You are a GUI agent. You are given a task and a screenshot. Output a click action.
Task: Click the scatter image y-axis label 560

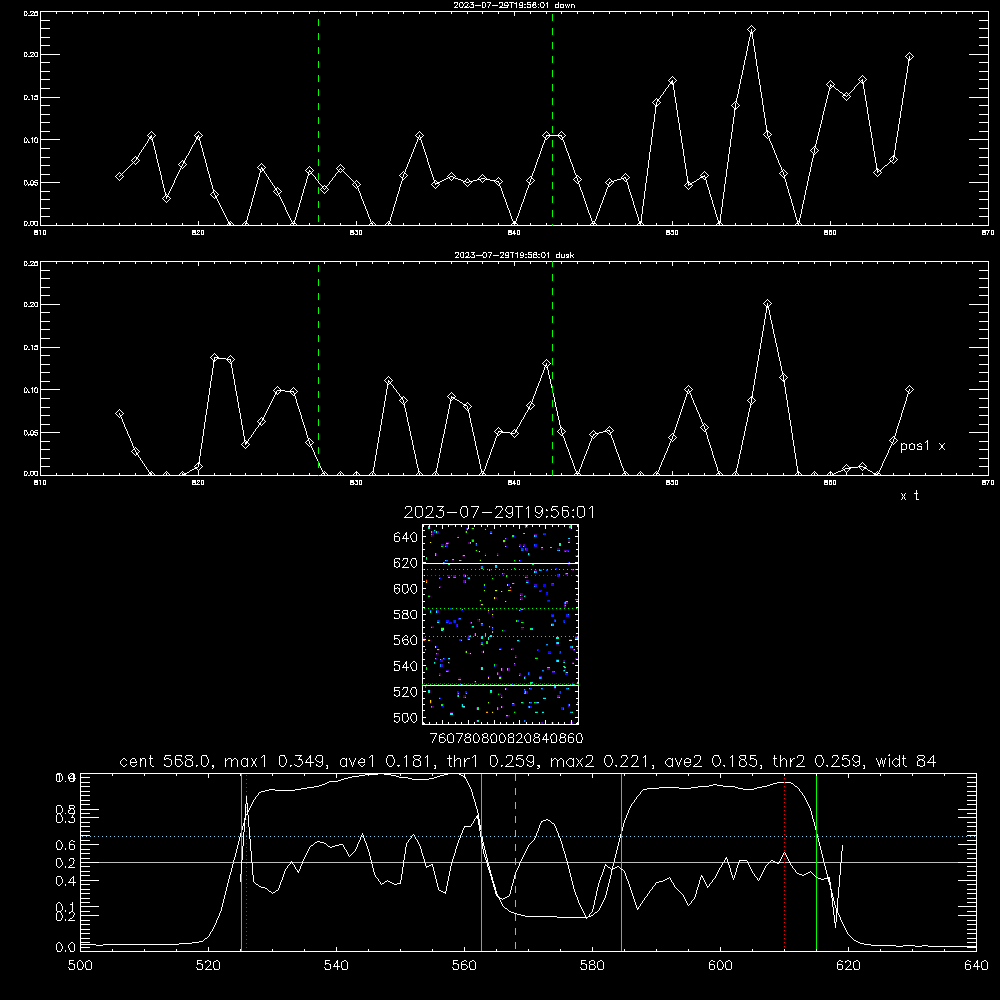pos(406,640)
